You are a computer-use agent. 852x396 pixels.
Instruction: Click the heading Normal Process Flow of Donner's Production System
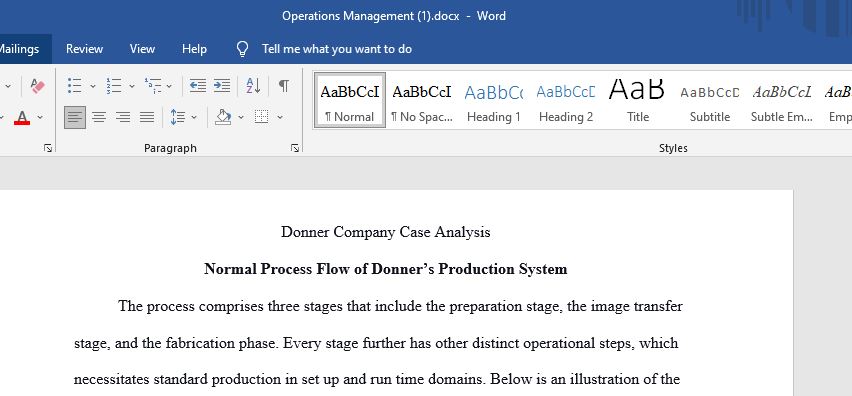(386, 269)
